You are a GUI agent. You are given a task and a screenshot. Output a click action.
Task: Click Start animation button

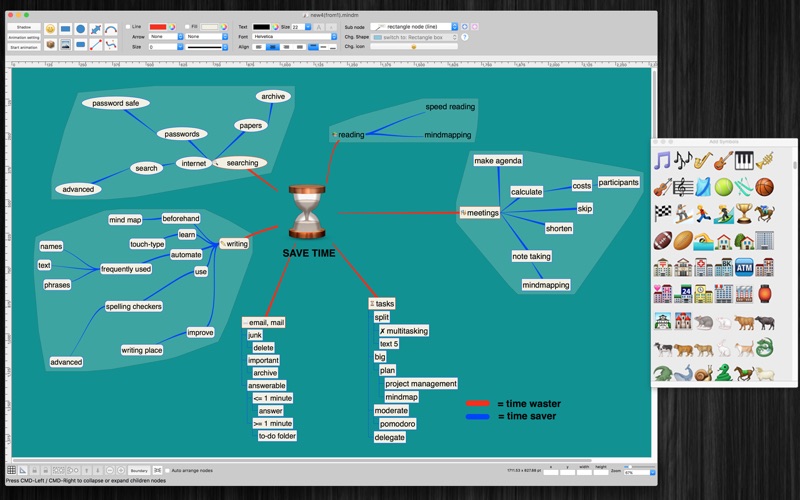pos(24,47)
